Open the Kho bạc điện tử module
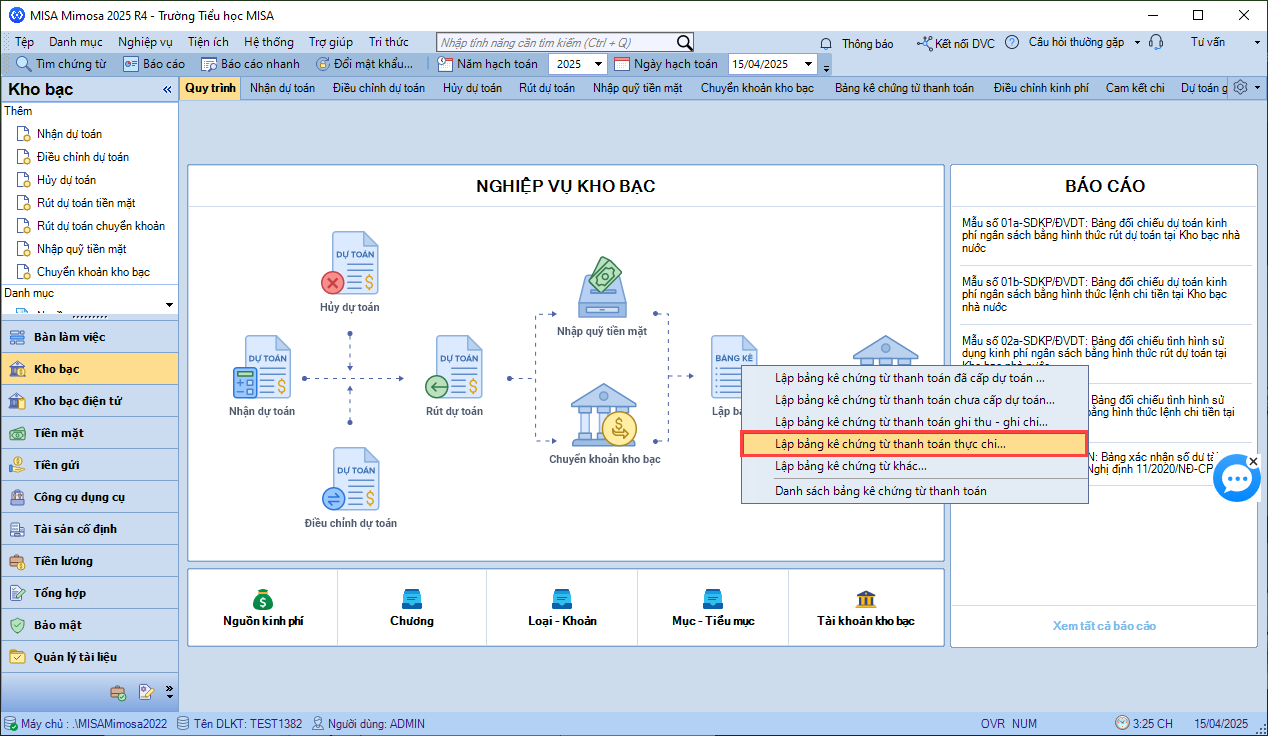 [x=89, y=401]
